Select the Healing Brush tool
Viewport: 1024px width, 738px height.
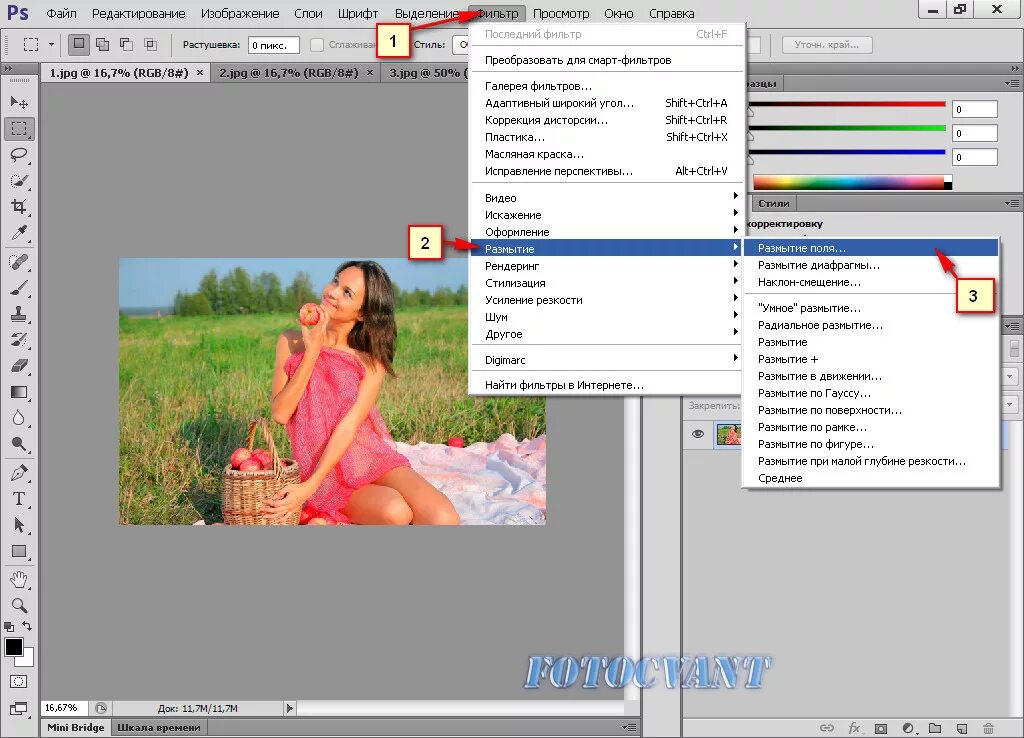click(19, 262)
